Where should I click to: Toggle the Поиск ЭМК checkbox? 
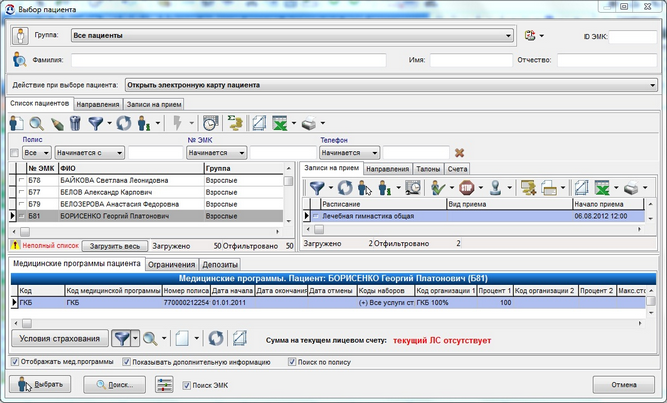click(x=186, y=385)
